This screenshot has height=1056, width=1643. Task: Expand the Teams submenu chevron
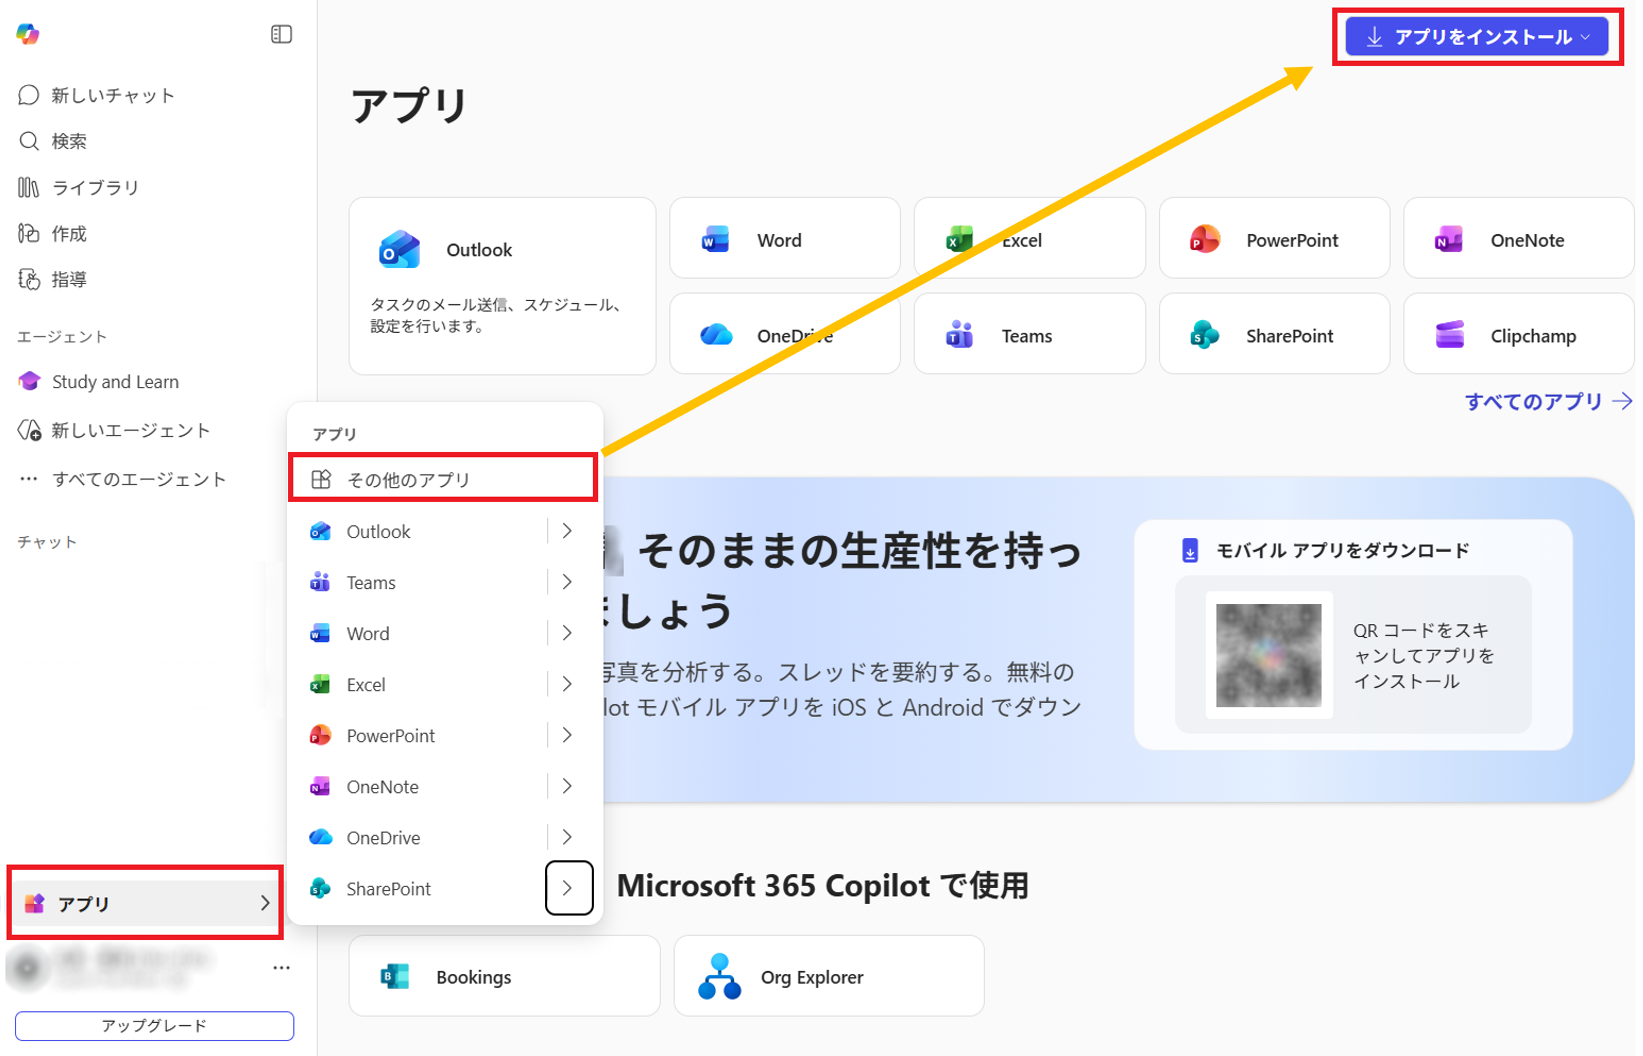tap(568, 582)
